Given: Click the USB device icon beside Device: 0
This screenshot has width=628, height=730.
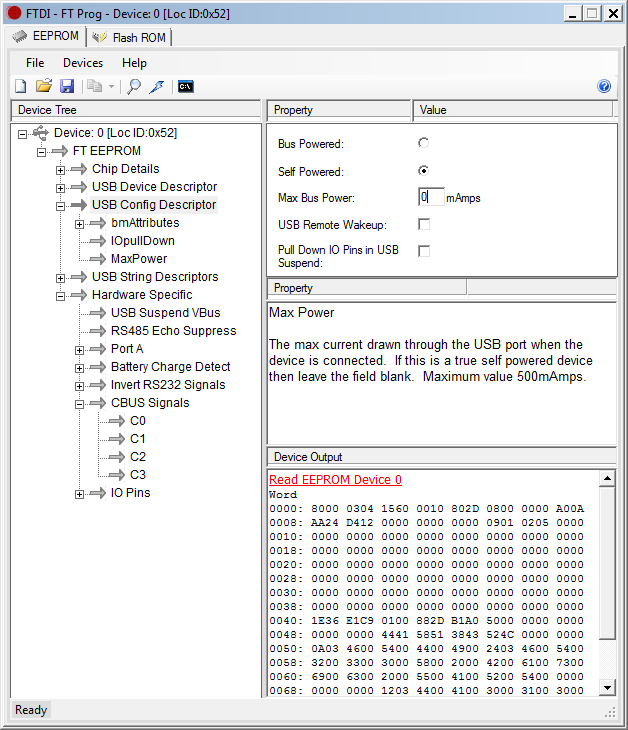Looking at the screenshot, I should [41, 133].
